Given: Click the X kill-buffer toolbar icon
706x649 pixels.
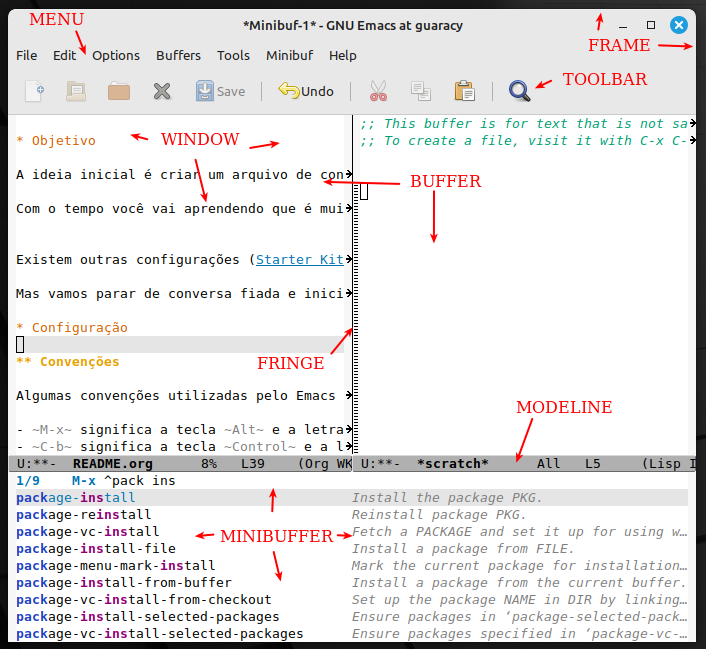Looking at the screenshot, I should tap(162, 91).
